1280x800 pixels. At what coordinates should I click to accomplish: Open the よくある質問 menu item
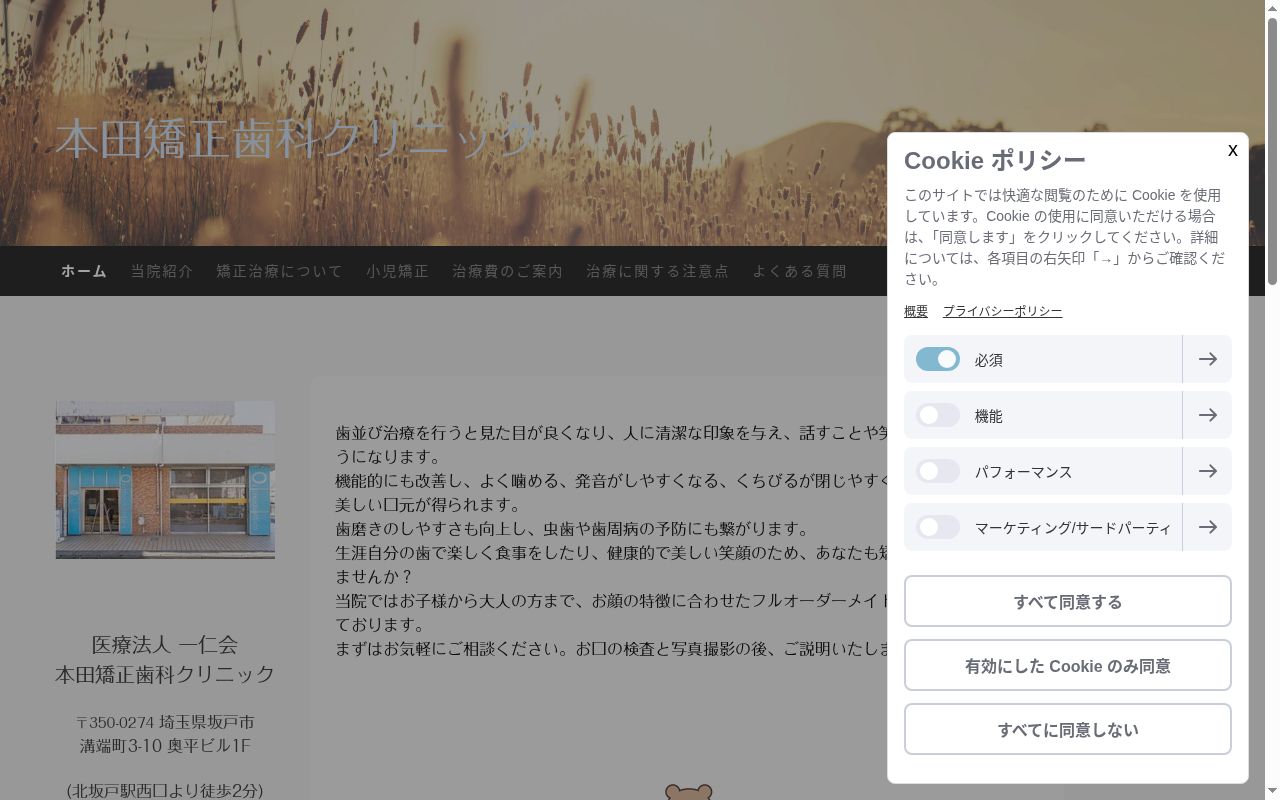click(800, 271)
